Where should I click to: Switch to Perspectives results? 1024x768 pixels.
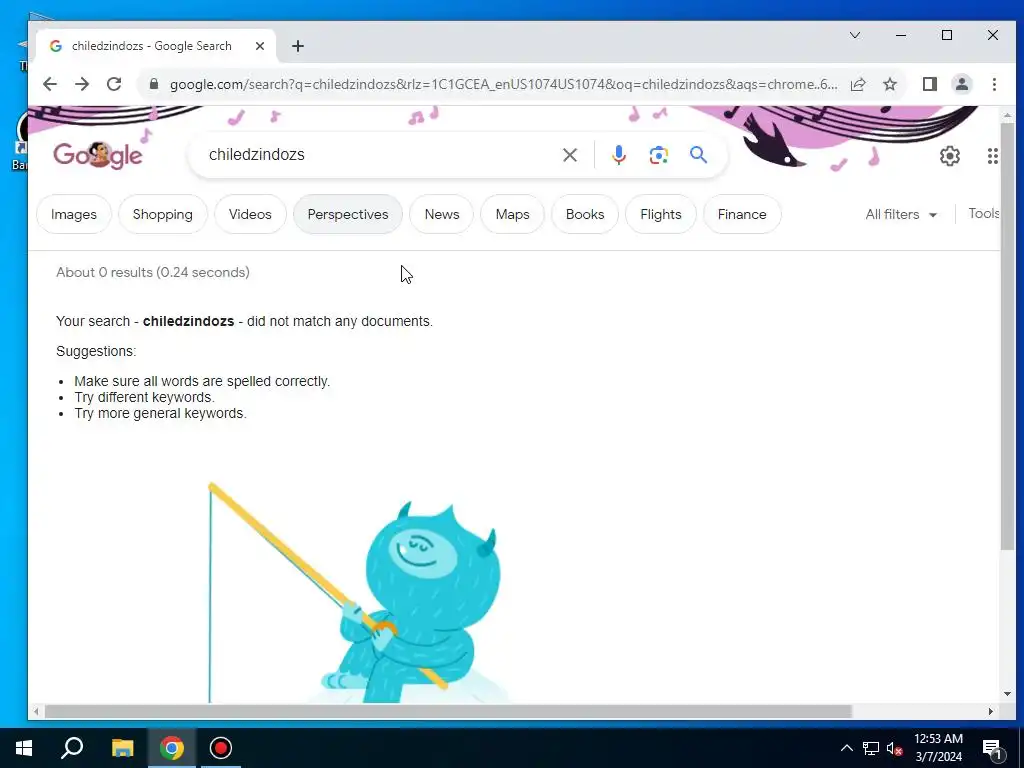347,214
